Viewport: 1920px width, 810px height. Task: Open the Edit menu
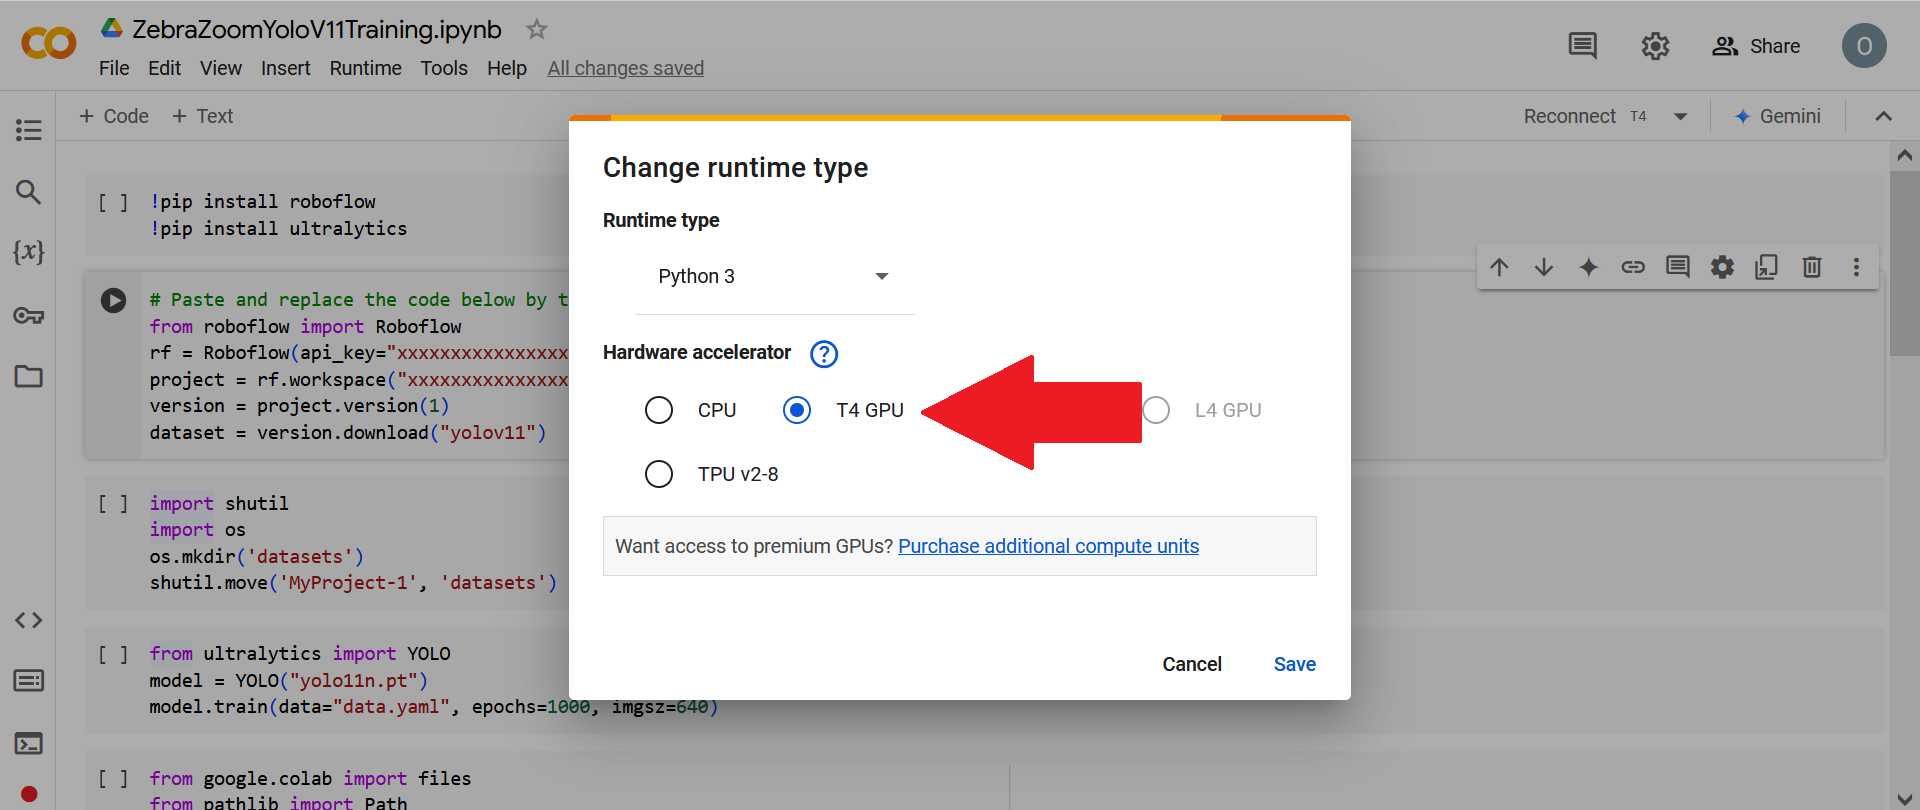pyautogui.click(x=164, y=68)
